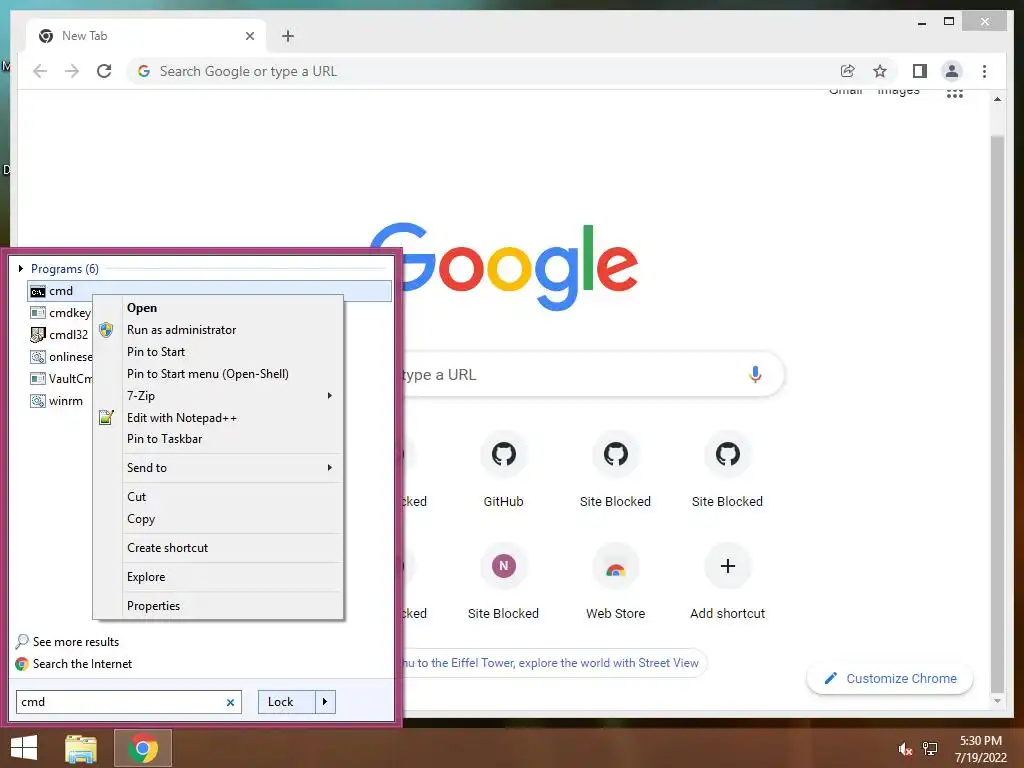Open the Chrome profile avatar
This screenshot has width=1024, height=768.
point(952,71)
